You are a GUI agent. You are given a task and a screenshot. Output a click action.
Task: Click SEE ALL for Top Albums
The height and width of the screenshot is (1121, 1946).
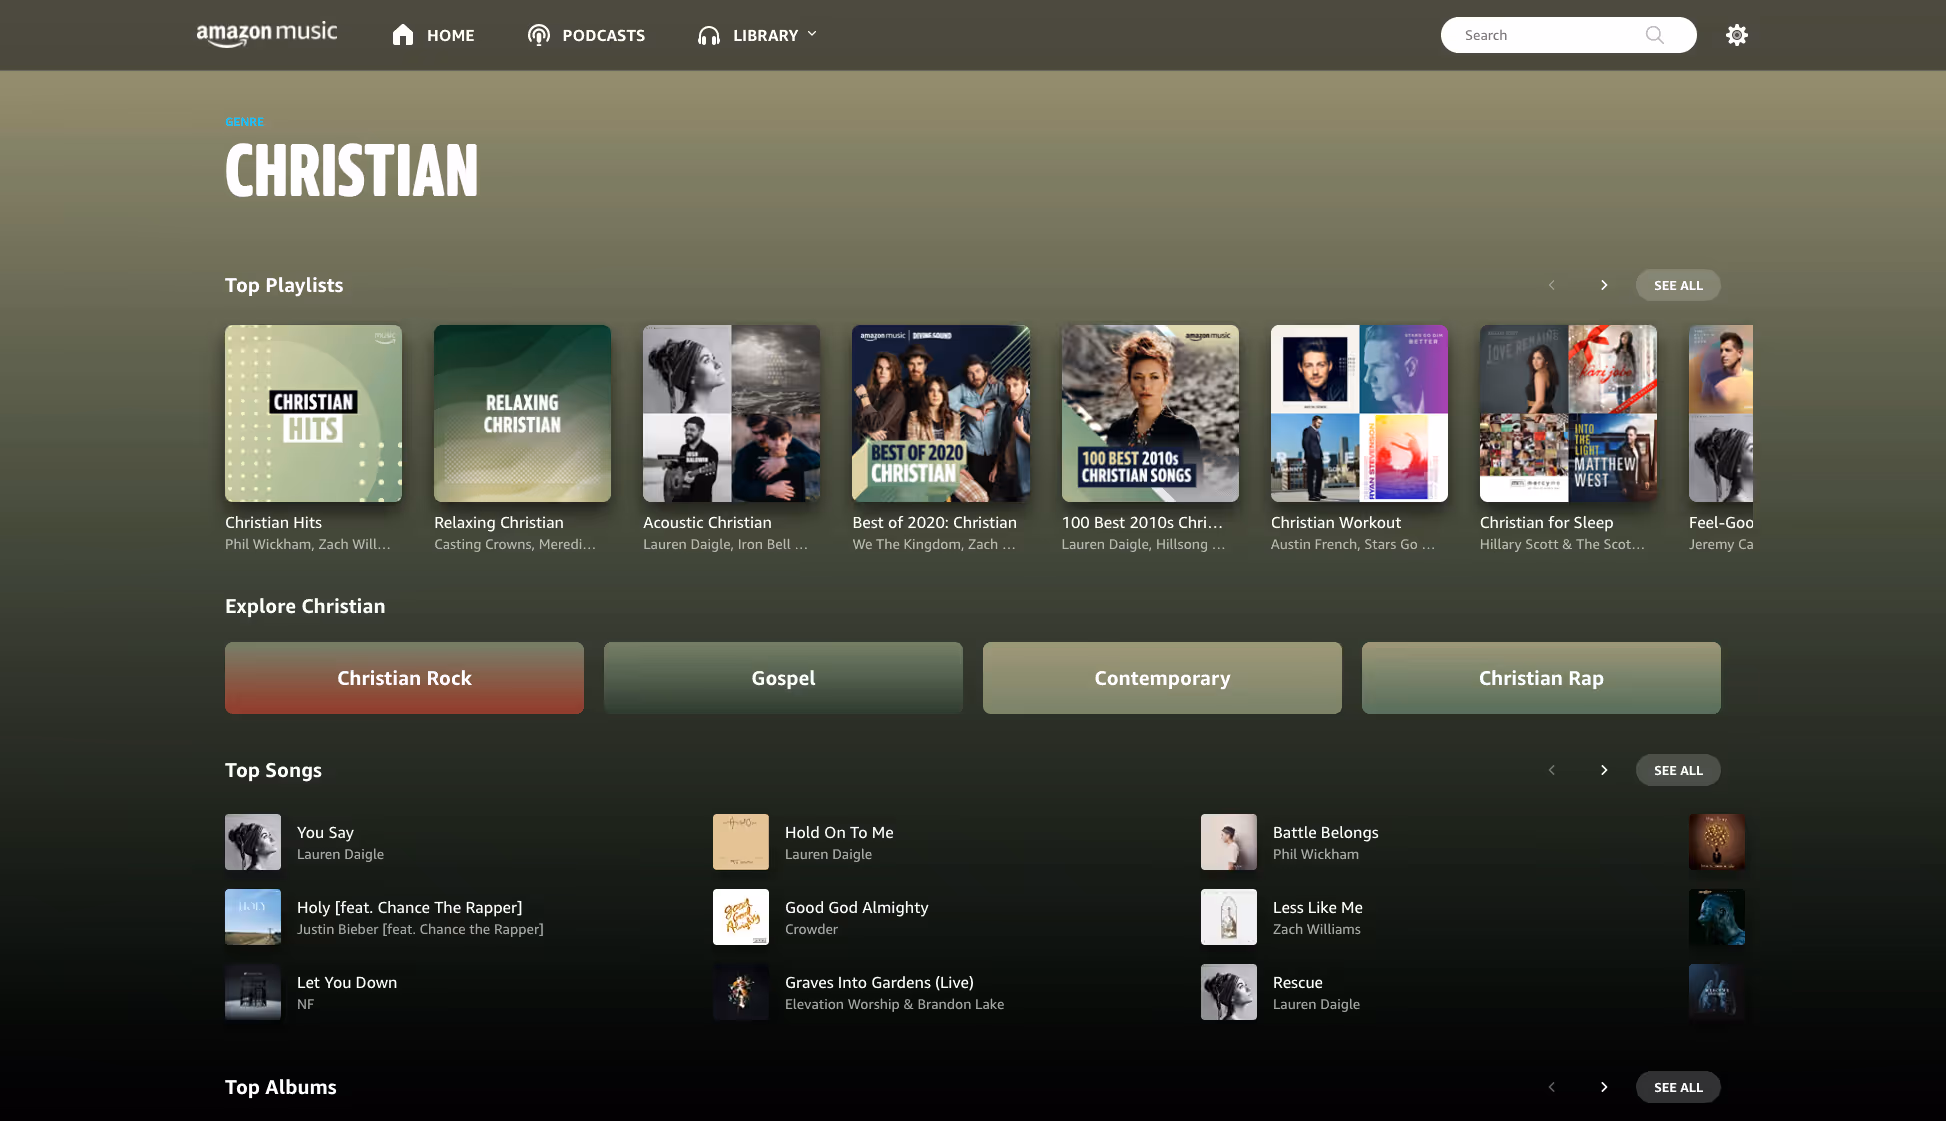tap(1678, 1087)
